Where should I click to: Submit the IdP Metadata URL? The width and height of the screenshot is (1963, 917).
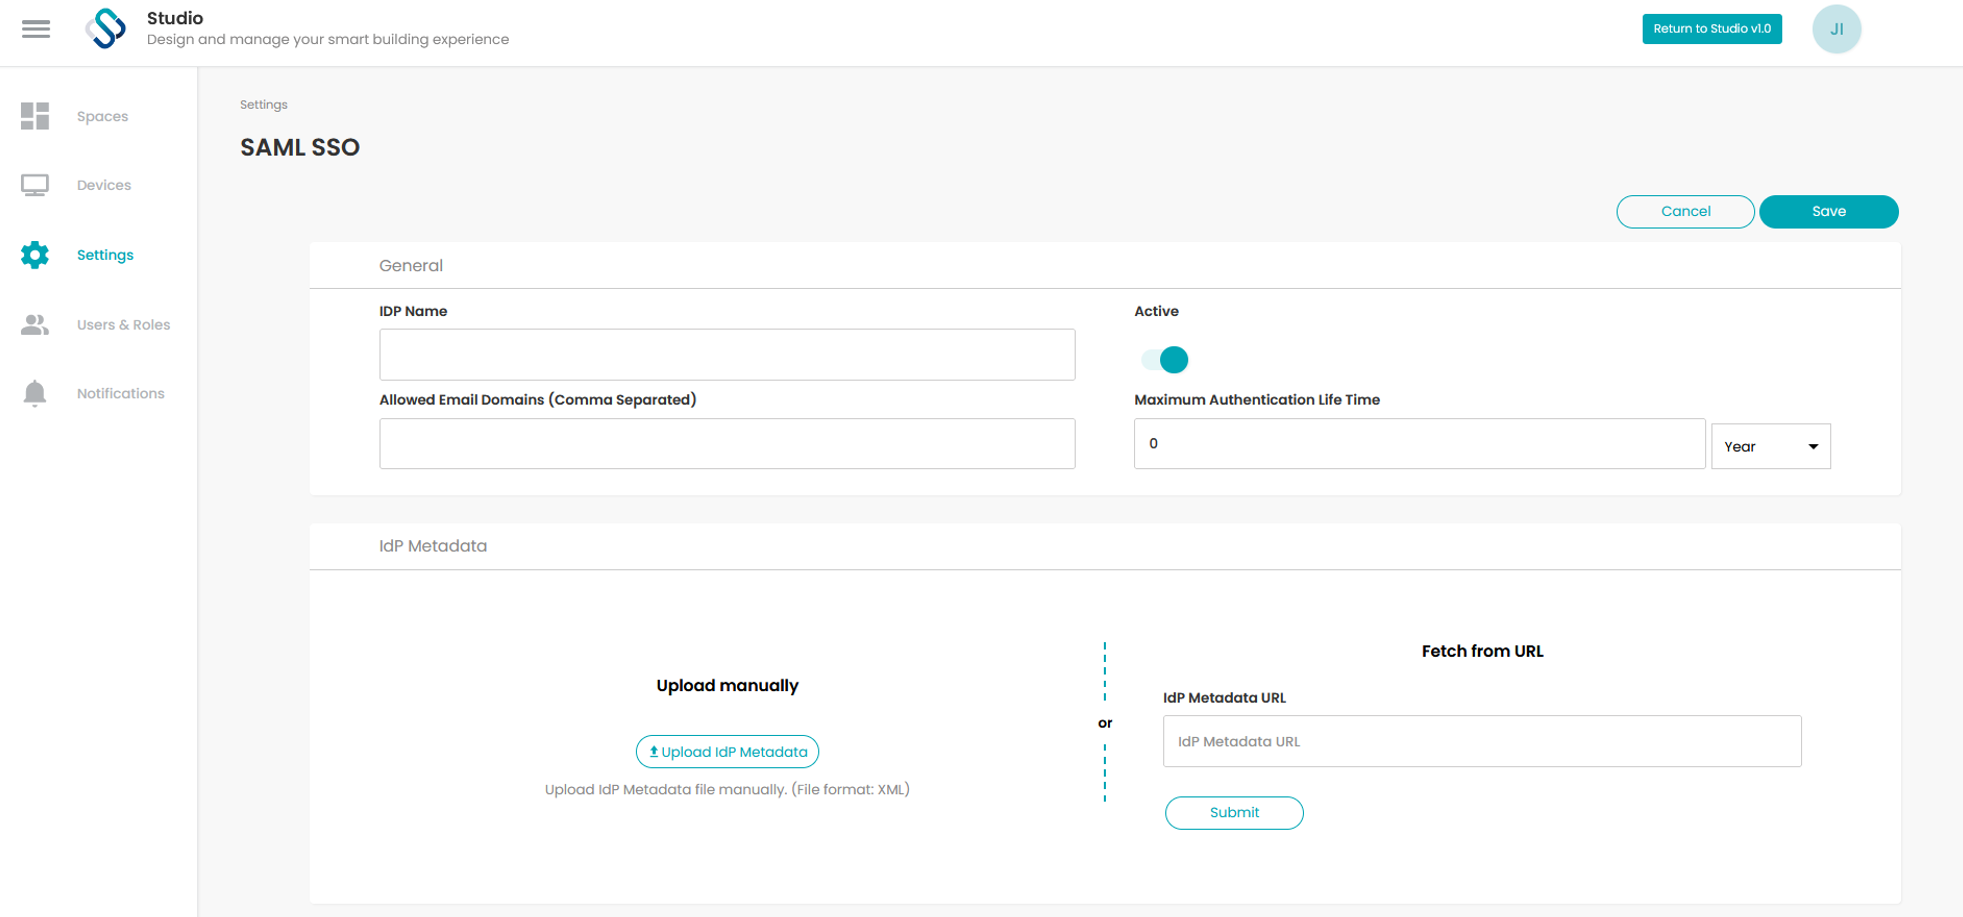click(x=1234, y=812)
